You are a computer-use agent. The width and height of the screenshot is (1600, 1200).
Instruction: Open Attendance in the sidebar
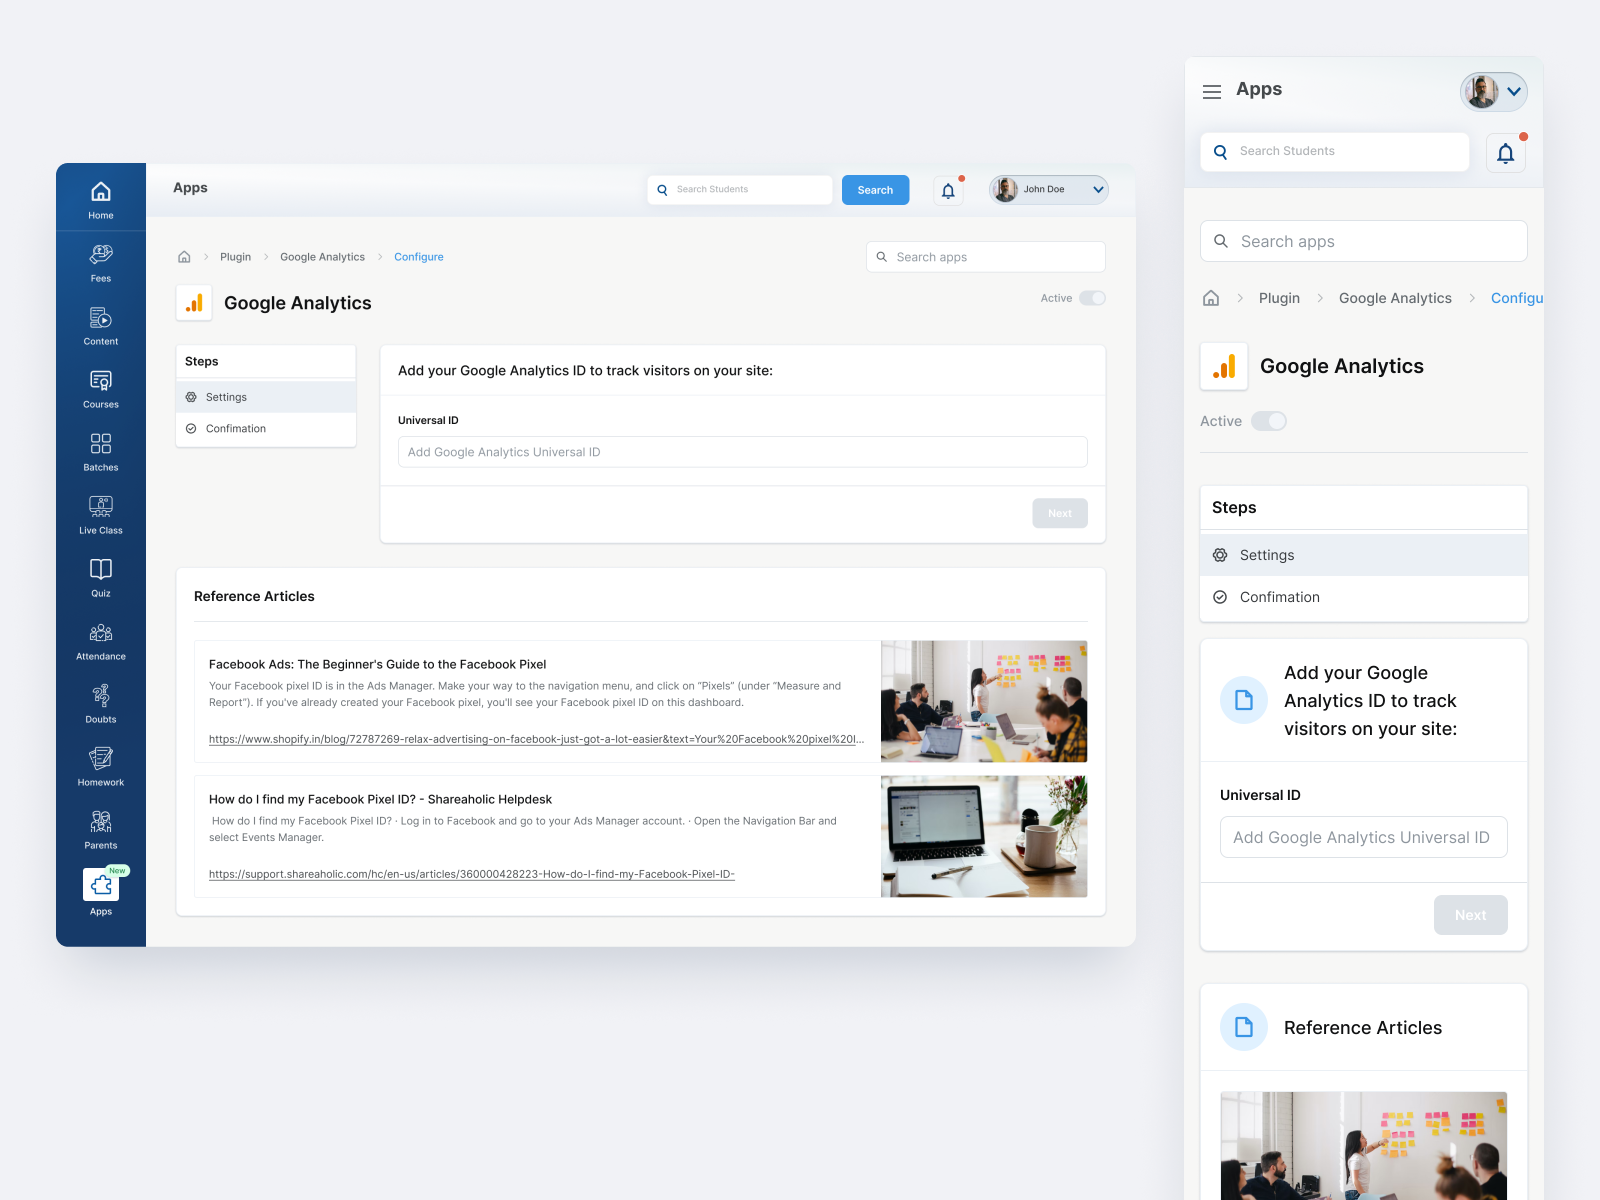101,641
